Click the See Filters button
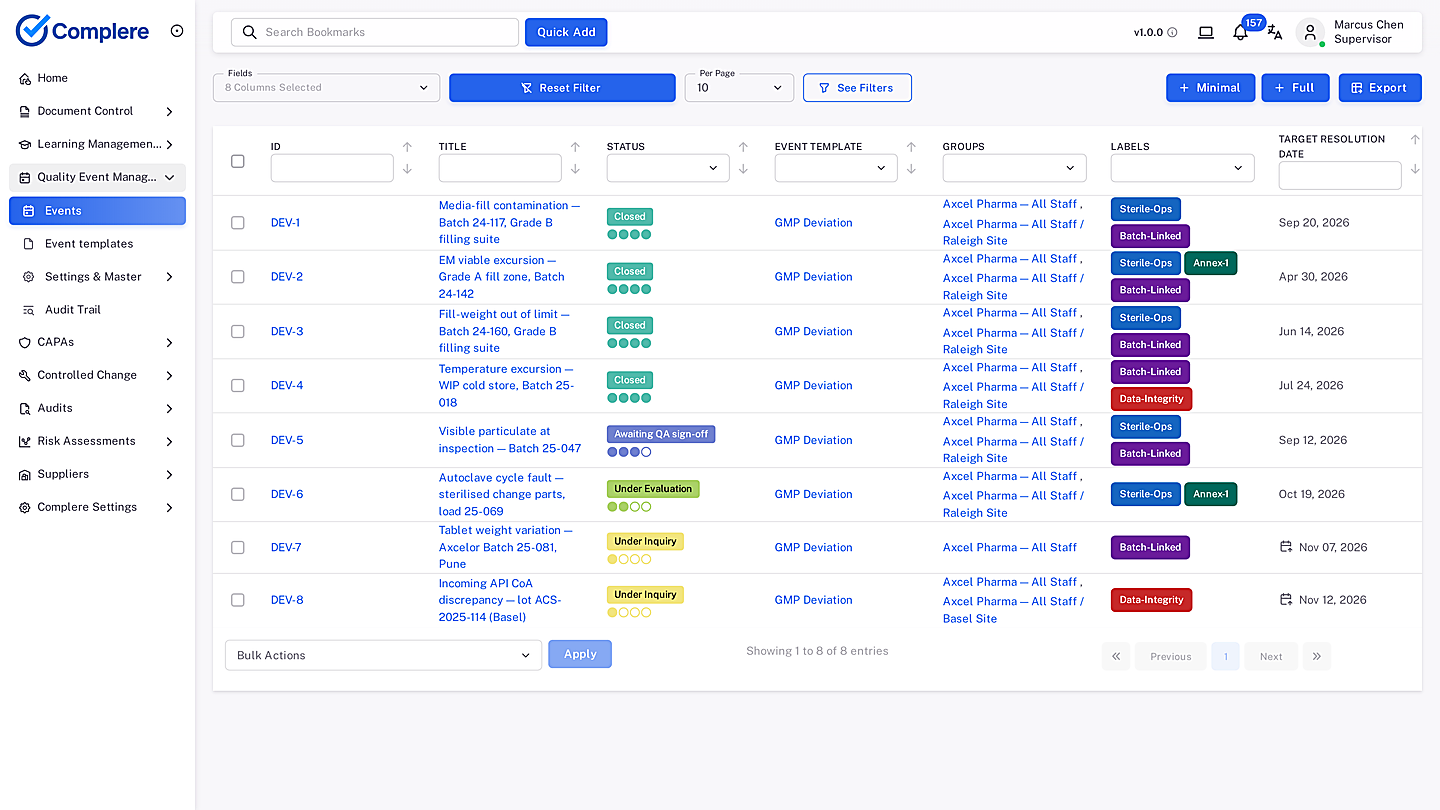Viewport: 1440px width, 810px height. [857, 88]
